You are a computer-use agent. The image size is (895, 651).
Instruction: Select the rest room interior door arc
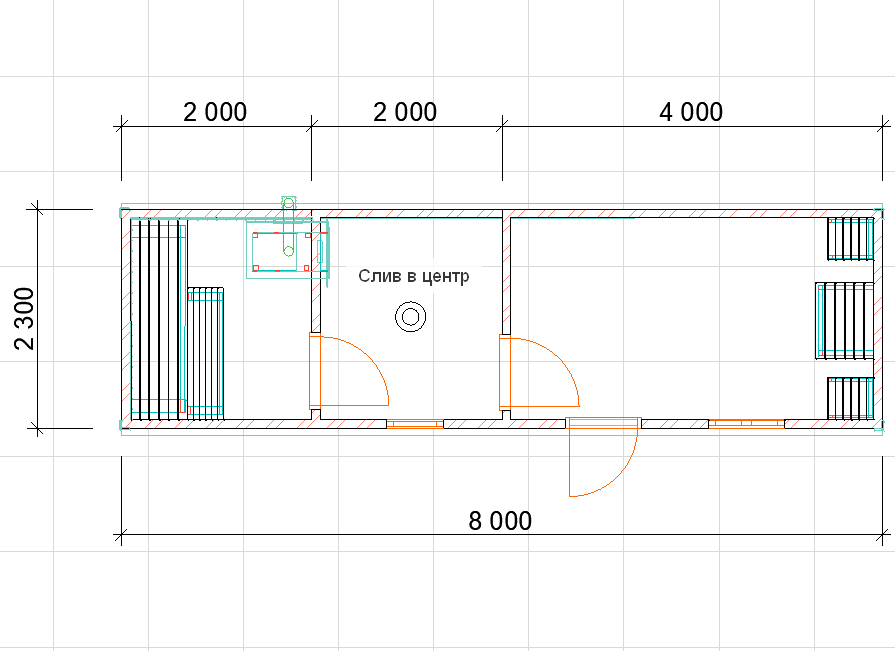(x=539, y=371)
